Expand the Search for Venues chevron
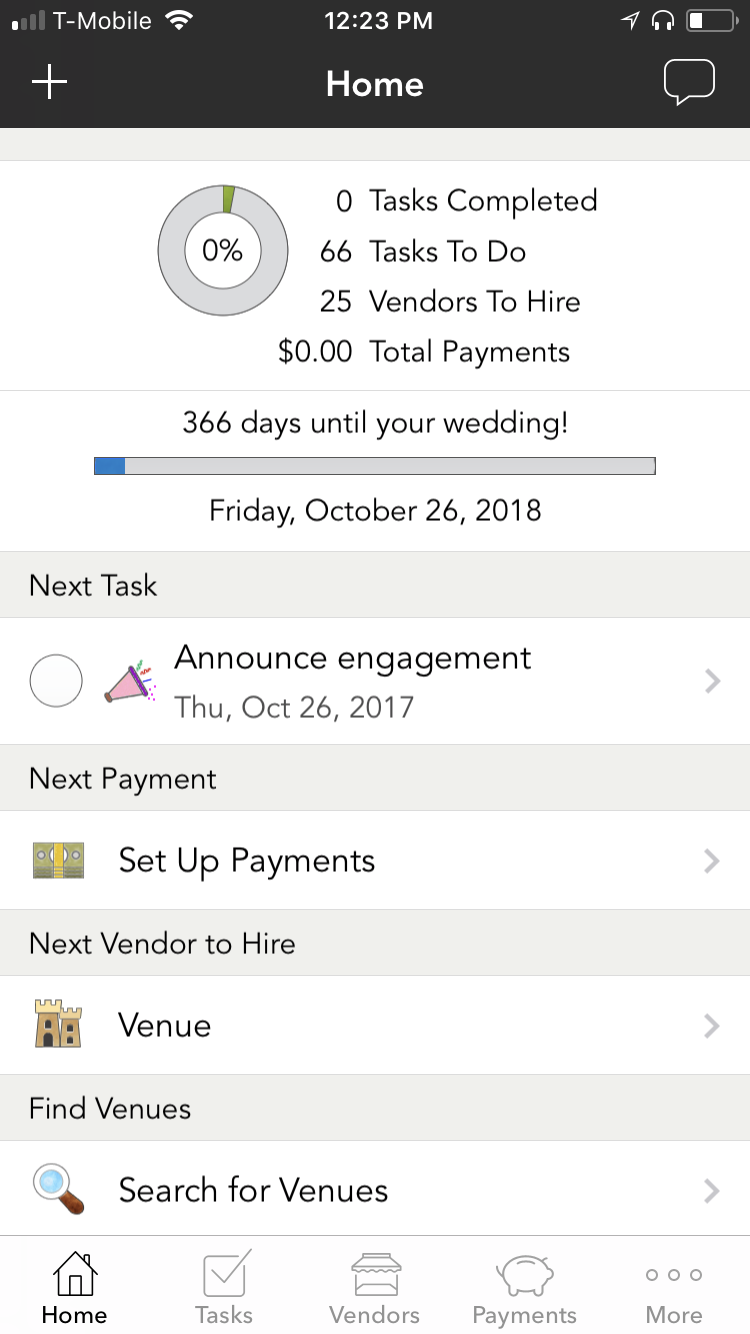 click(712, 1190)
